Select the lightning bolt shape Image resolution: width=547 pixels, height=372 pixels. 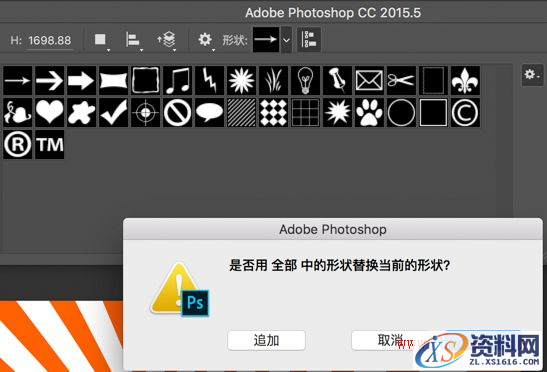[x=209, y=81]
